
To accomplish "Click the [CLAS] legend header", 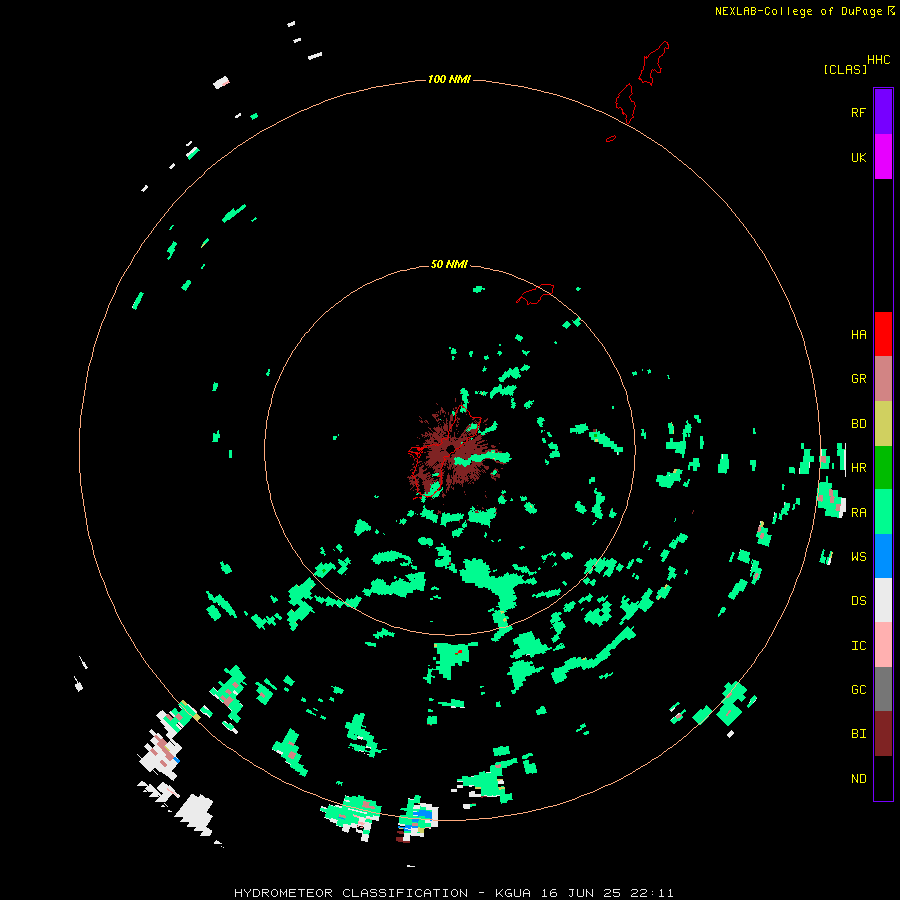I will [845, 69].
